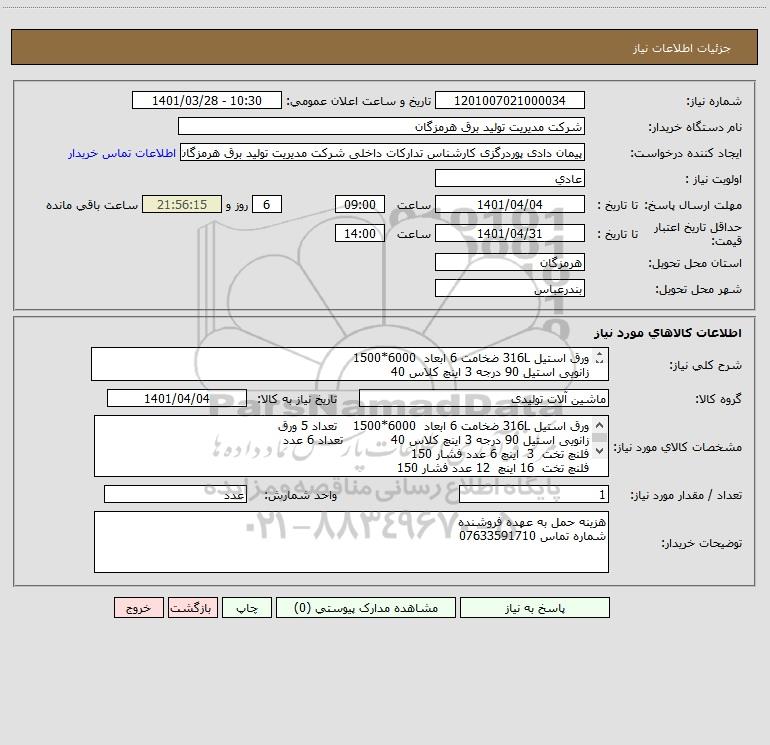Image resolution: width=770 pixels, height=745 pixels.
Task: Select row فلنج تخت 3 اینچ 6 عدد
Action: [500, 454]
